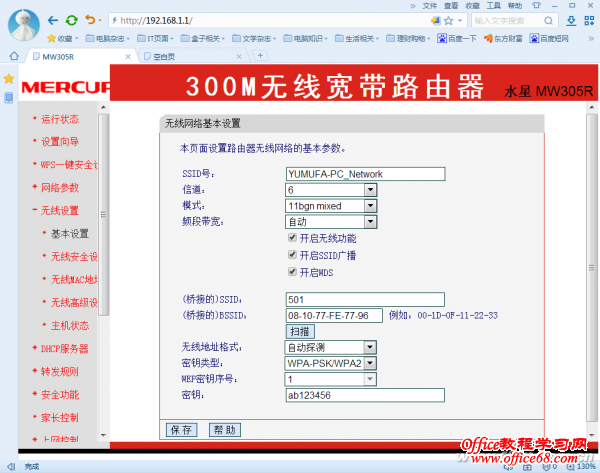Open the 帮助 menu
The image size is (600, 473).
[515, 6]
